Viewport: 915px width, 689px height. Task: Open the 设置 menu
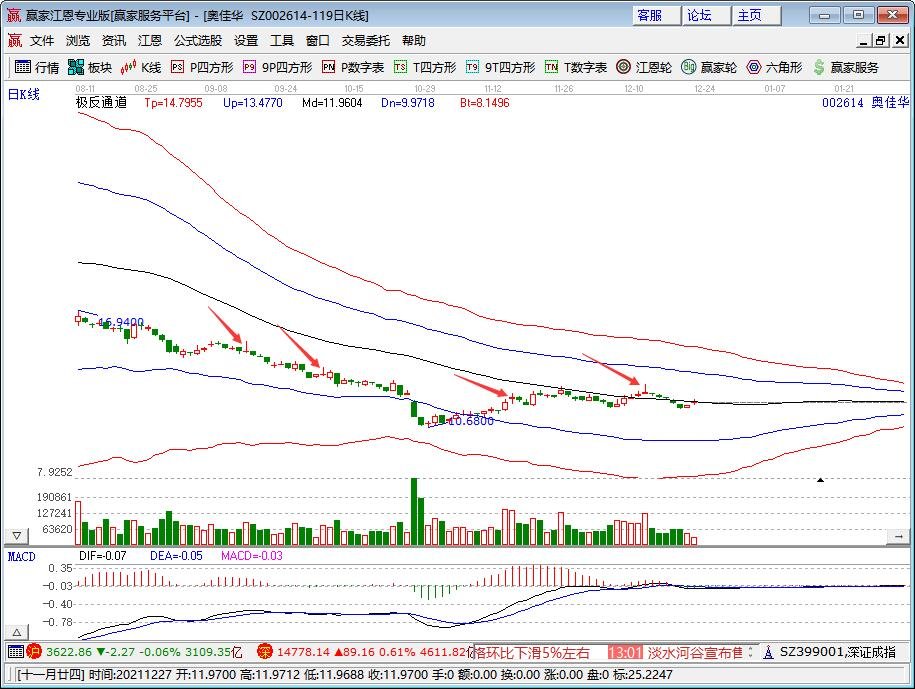click(246, 40)
